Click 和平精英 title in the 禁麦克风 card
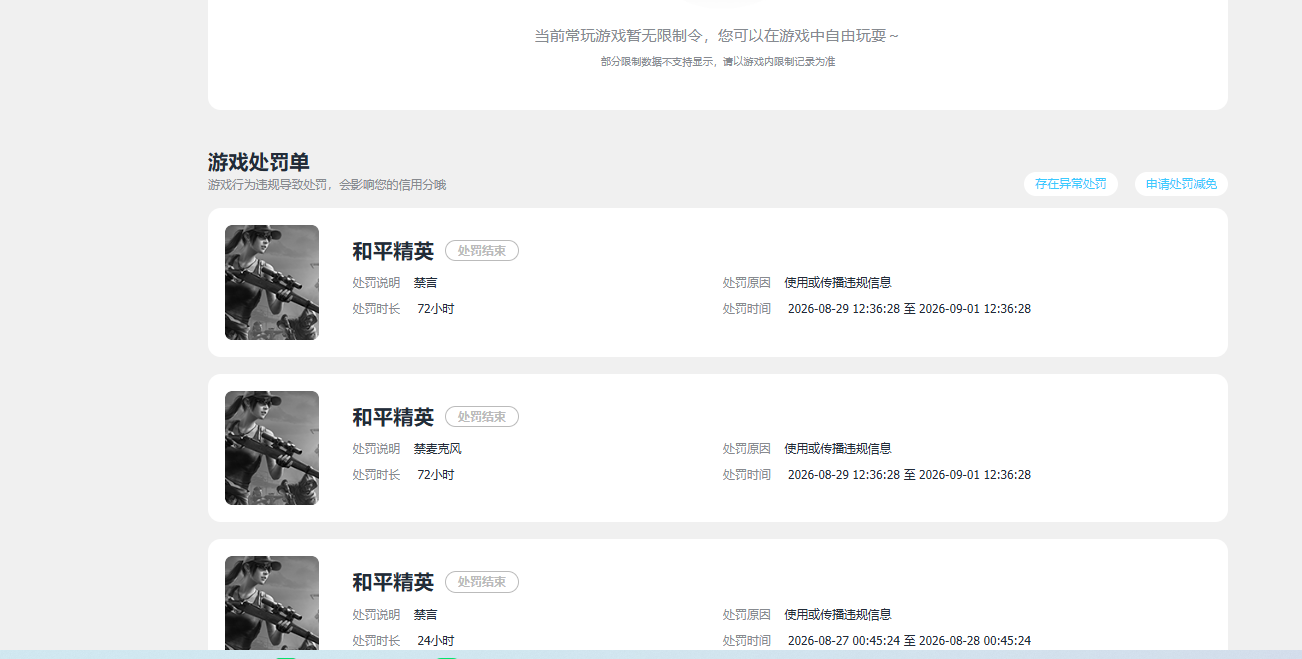This screenshot has height=659, width=1302. [x=393, y=417]
